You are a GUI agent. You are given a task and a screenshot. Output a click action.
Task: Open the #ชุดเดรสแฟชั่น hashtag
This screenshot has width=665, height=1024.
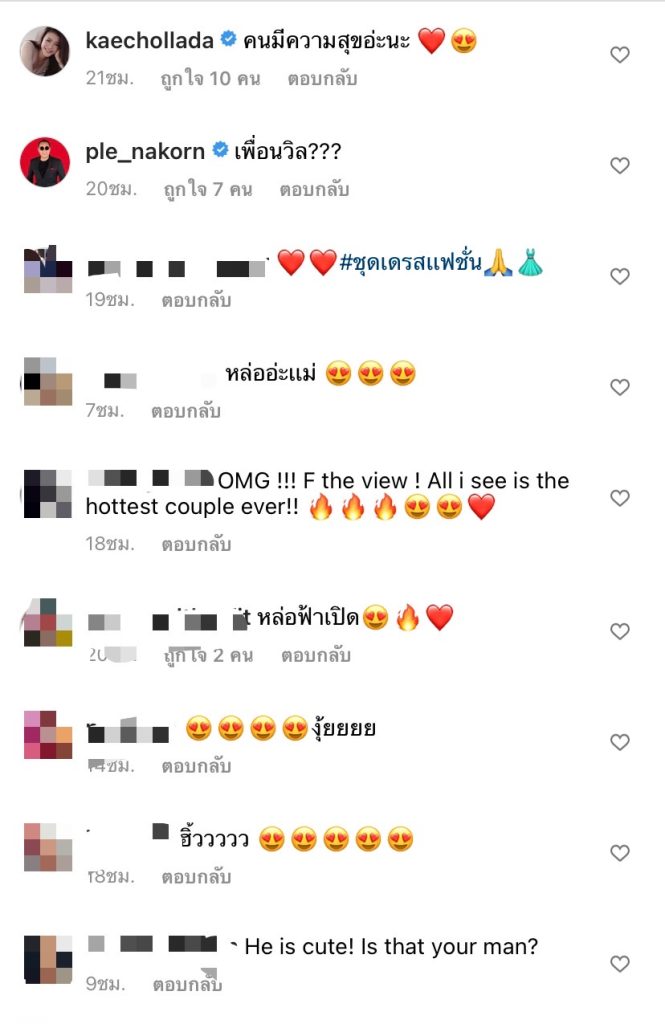410,263
